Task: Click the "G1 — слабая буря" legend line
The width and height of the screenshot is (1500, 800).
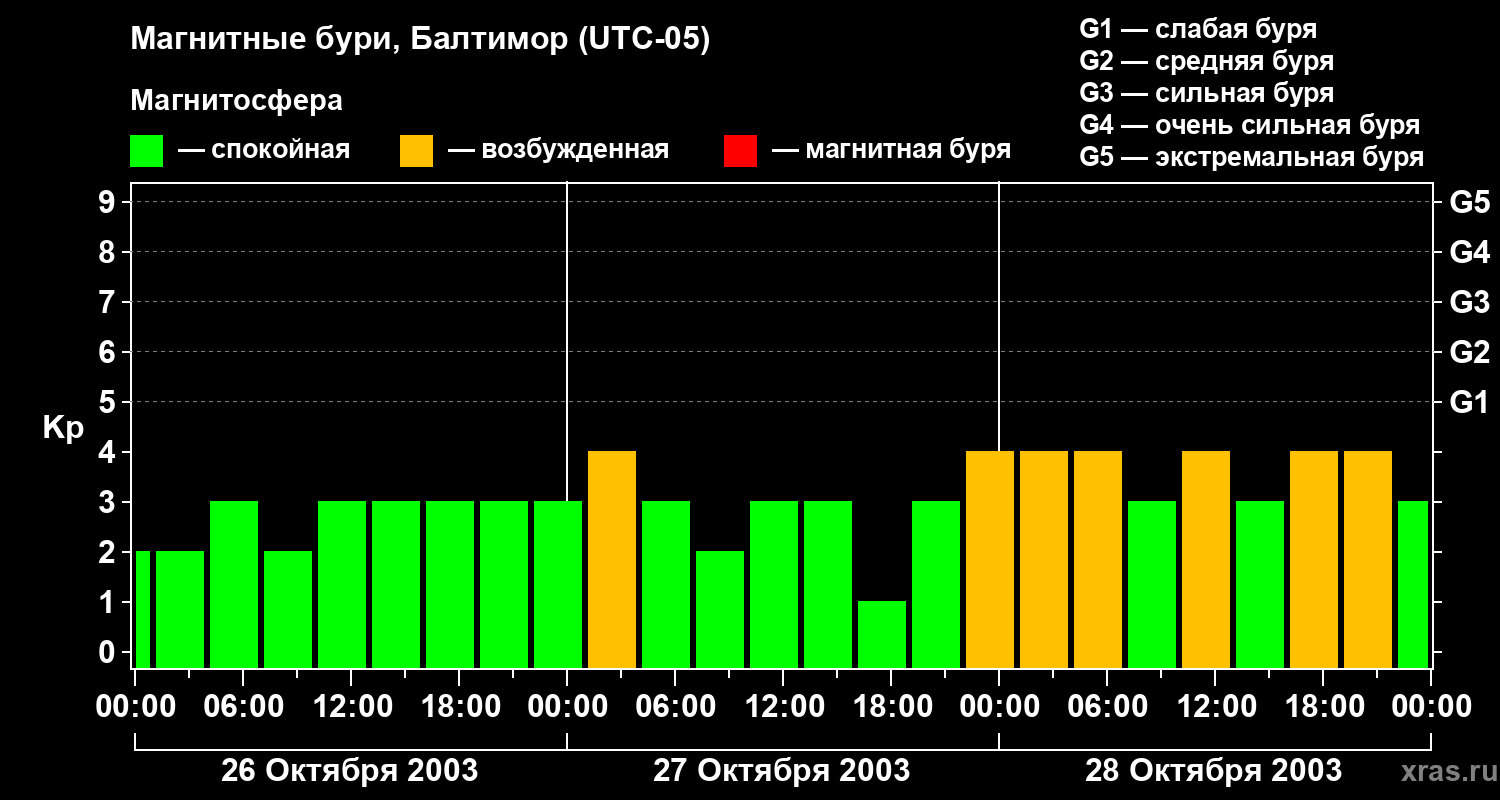Action: tap(1197, 29)
